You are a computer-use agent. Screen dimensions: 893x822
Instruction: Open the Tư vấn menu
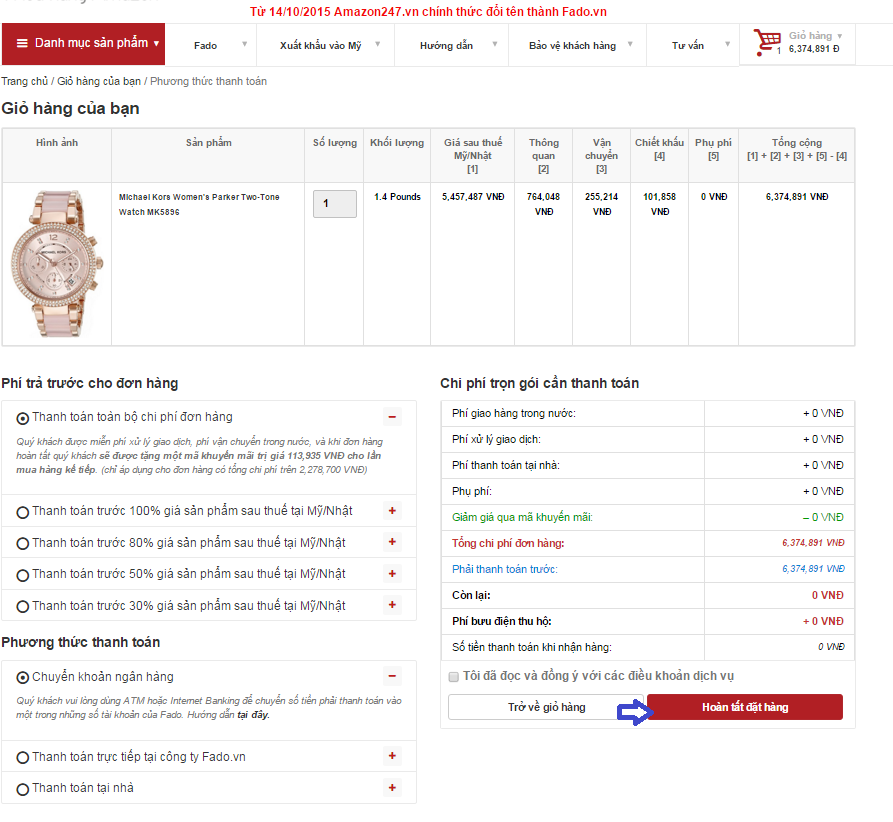point(687,46)
